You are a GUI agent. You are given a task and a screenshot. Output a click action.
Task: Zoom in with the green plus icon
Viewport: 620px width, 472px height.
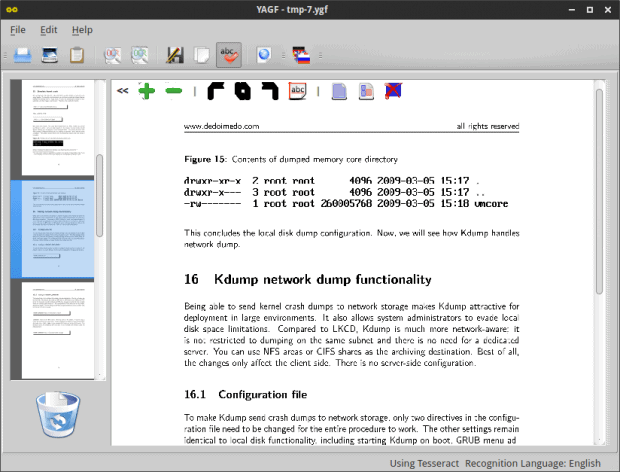click(x=147, y=91)
